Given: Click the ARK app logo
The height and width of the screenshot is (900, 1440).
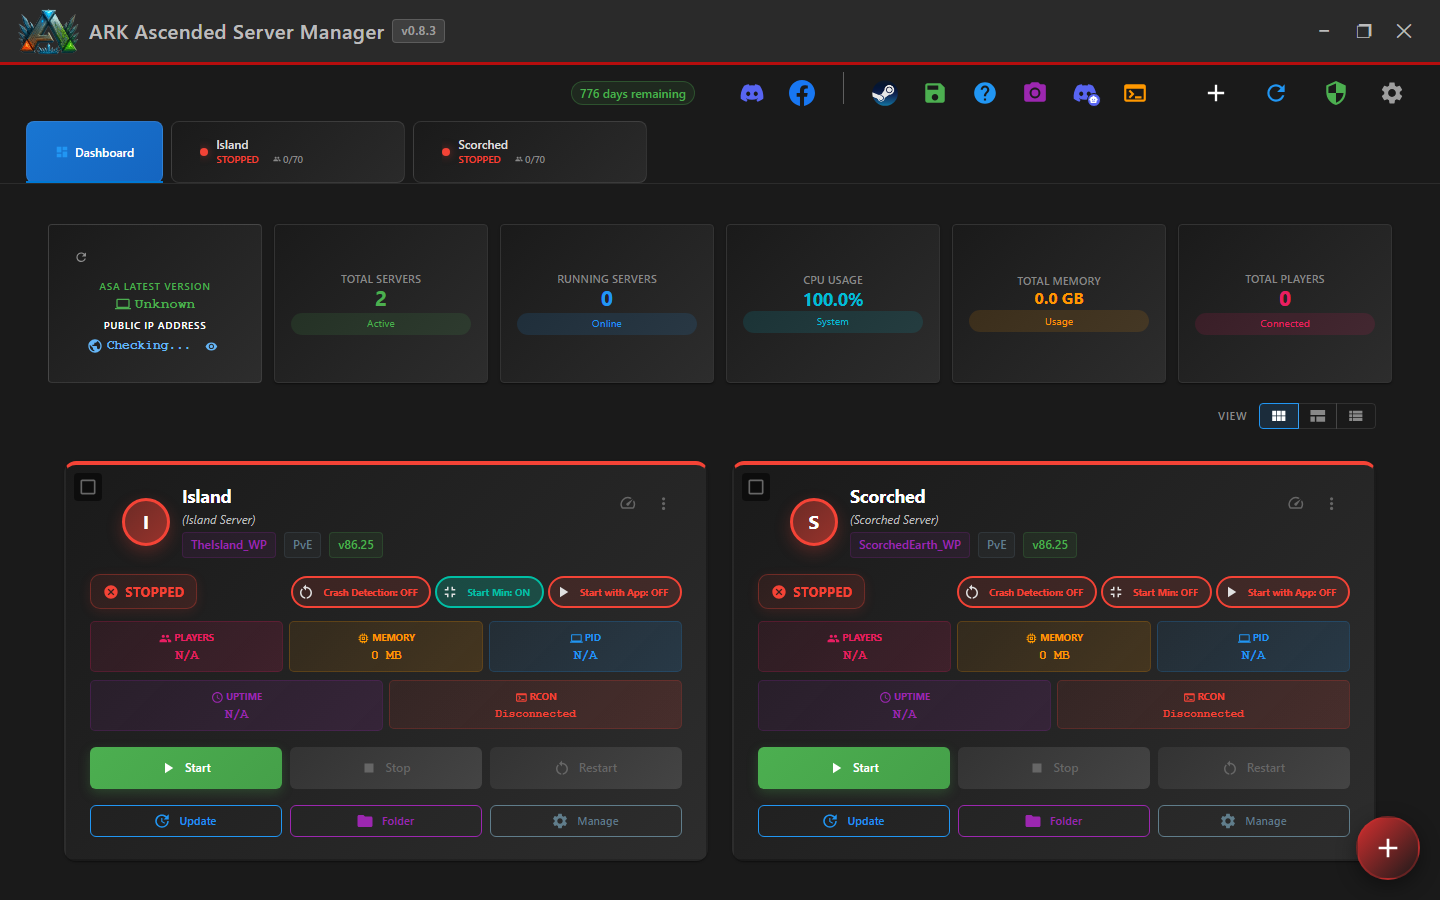Looking at the screenshot, I should point(47,31).
